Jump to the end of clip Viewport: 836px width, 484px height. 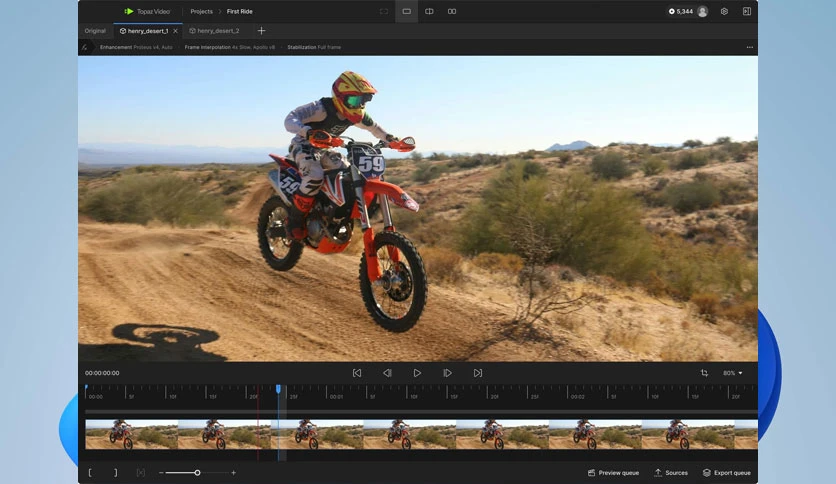point(478,373)
